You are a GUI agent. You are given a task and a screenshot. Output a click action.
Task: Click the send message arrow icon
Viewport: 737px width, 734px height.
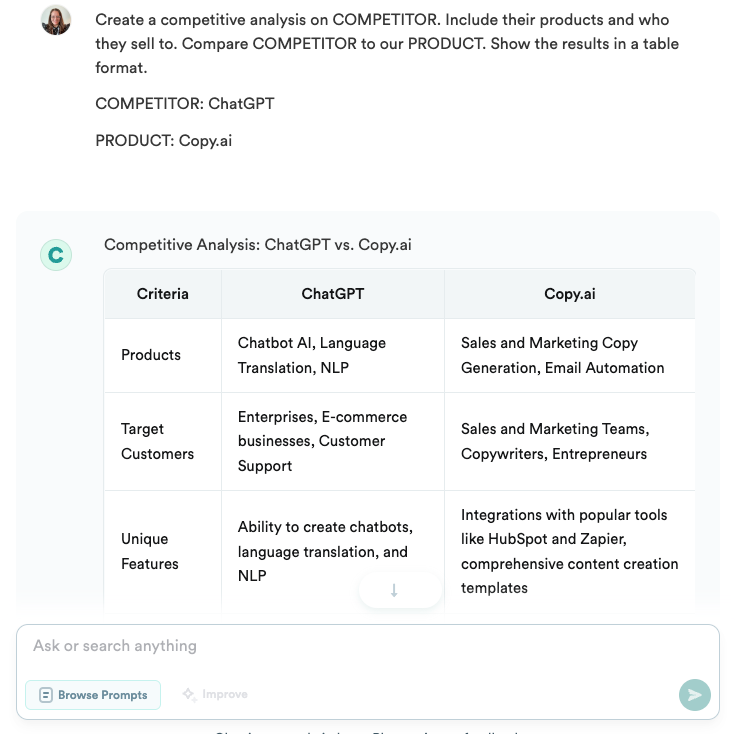pyautogui.click(x=695, y=695)
